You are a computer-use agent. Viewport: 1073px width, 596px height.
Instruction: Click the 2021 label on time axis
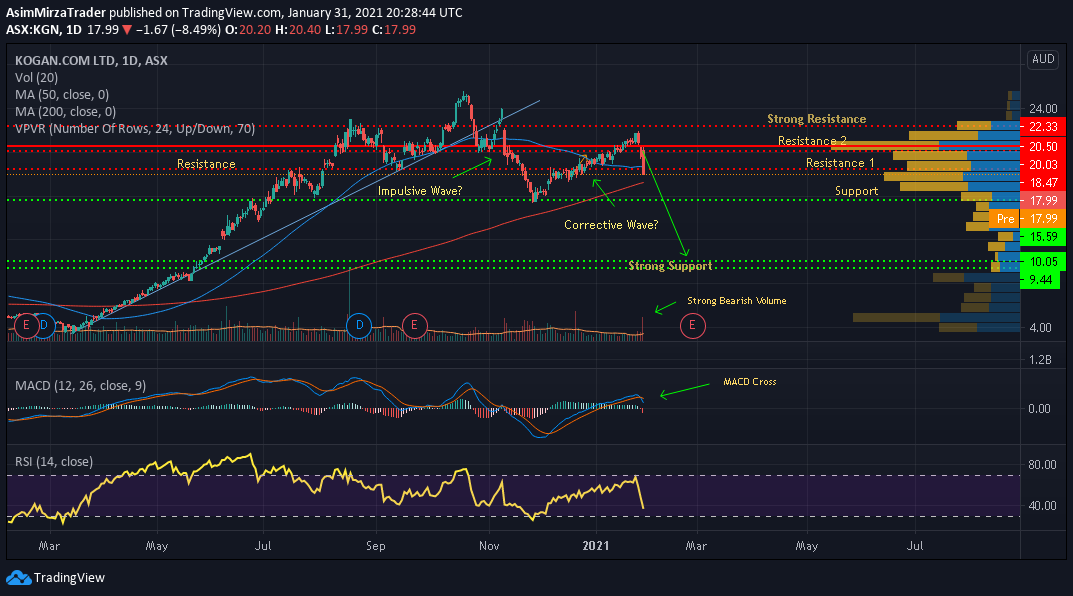[x=595, y=545]
